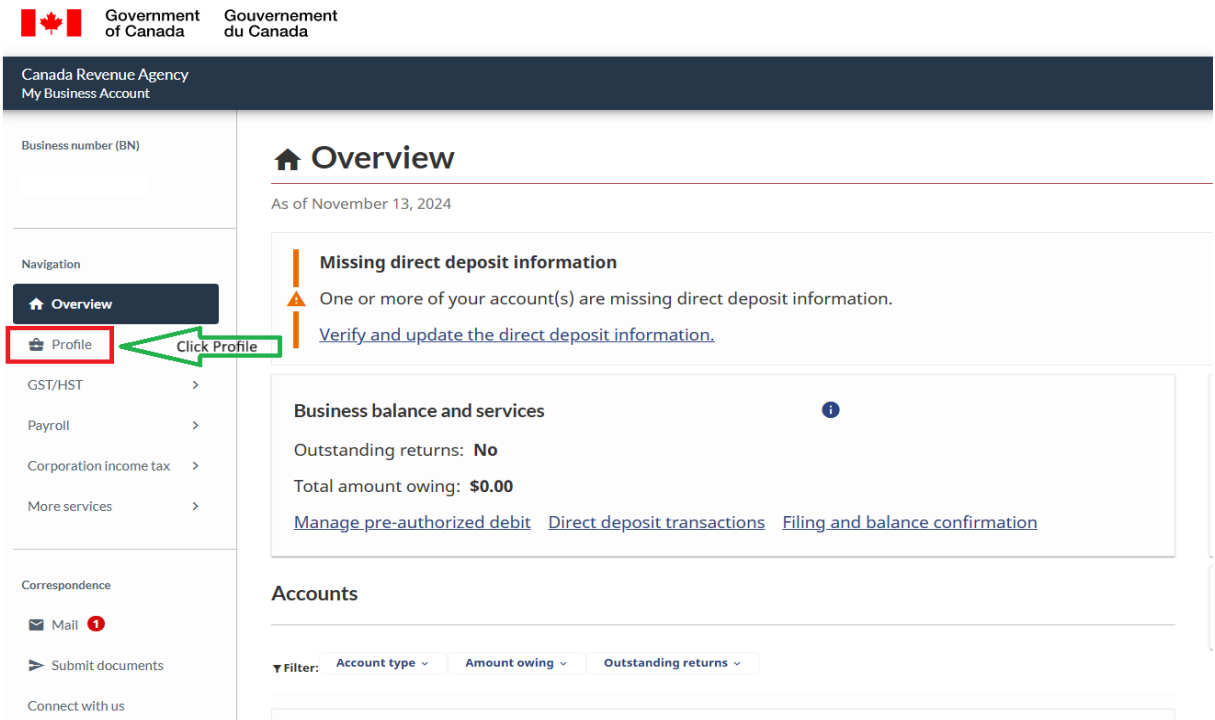Click Business balance and services heading
Image resolution: width=1215 pixels, height=720 pixels.
point(419,411)
